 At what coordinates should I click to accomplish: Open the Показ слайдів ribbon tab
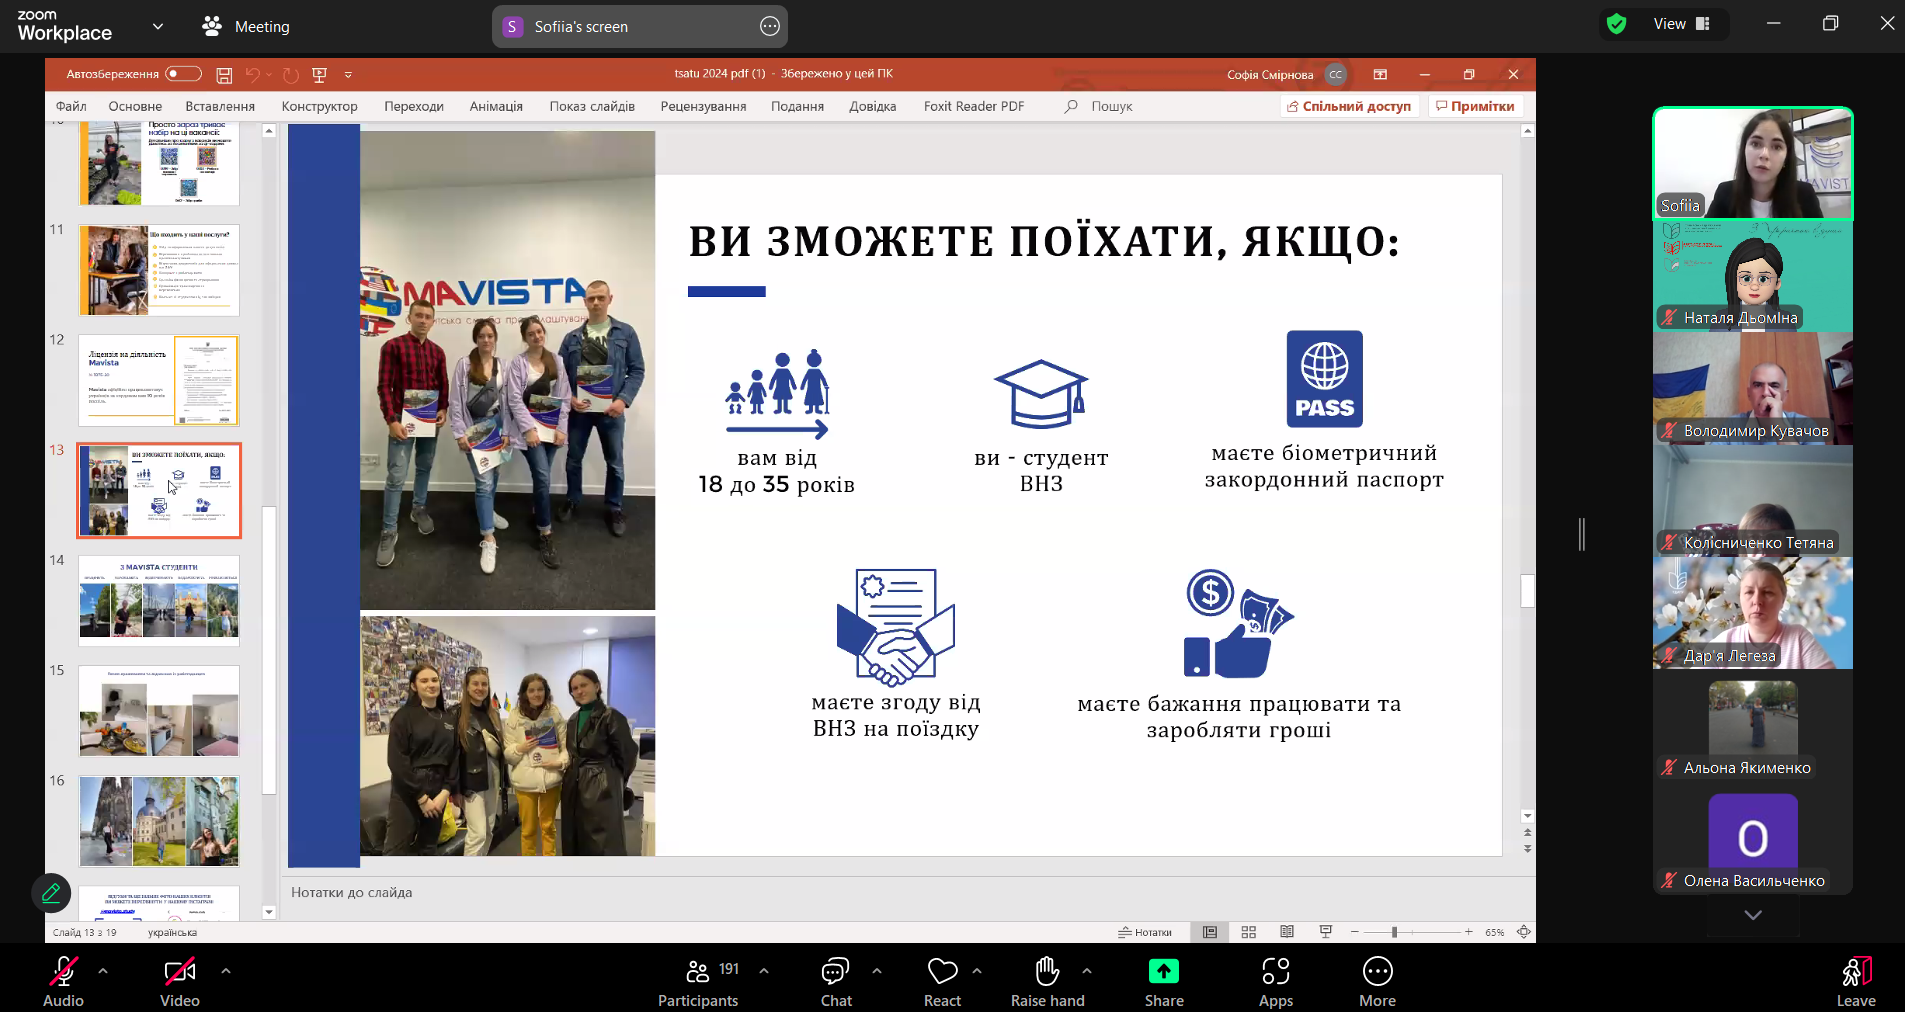(592, 106)
